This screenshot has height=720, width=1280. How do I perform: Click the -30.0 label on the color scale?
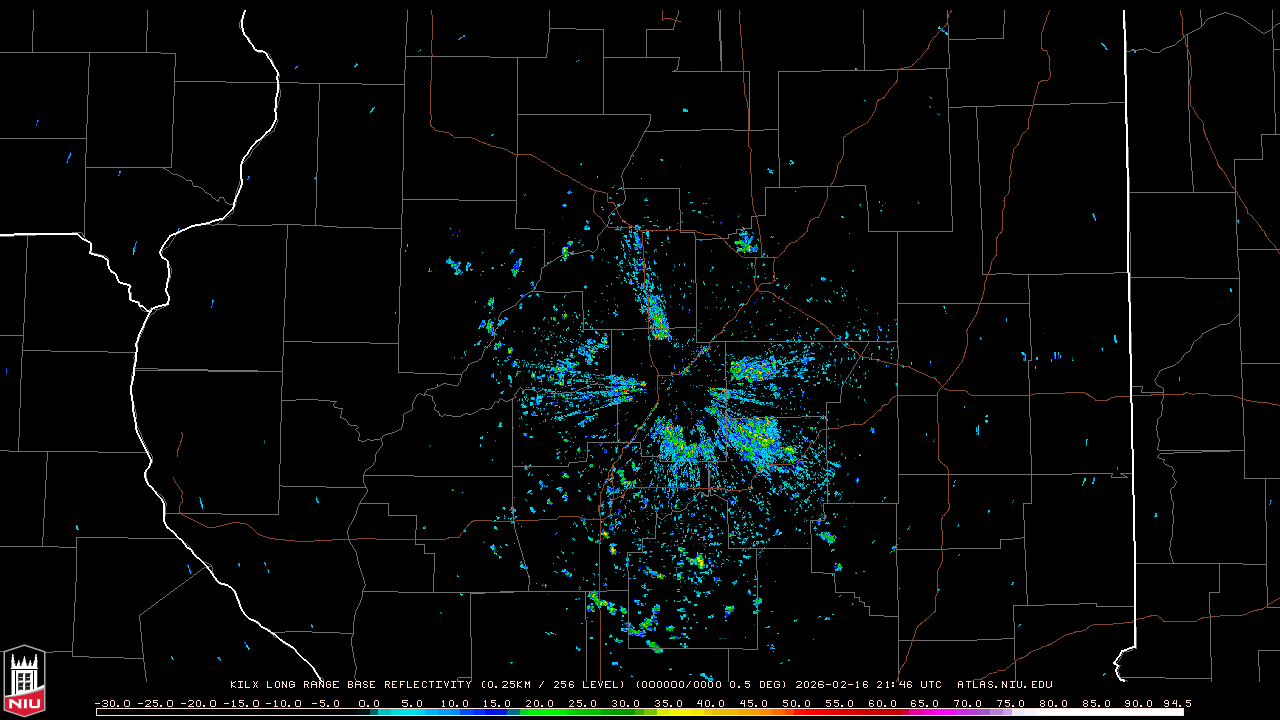[x=112, y=703]
